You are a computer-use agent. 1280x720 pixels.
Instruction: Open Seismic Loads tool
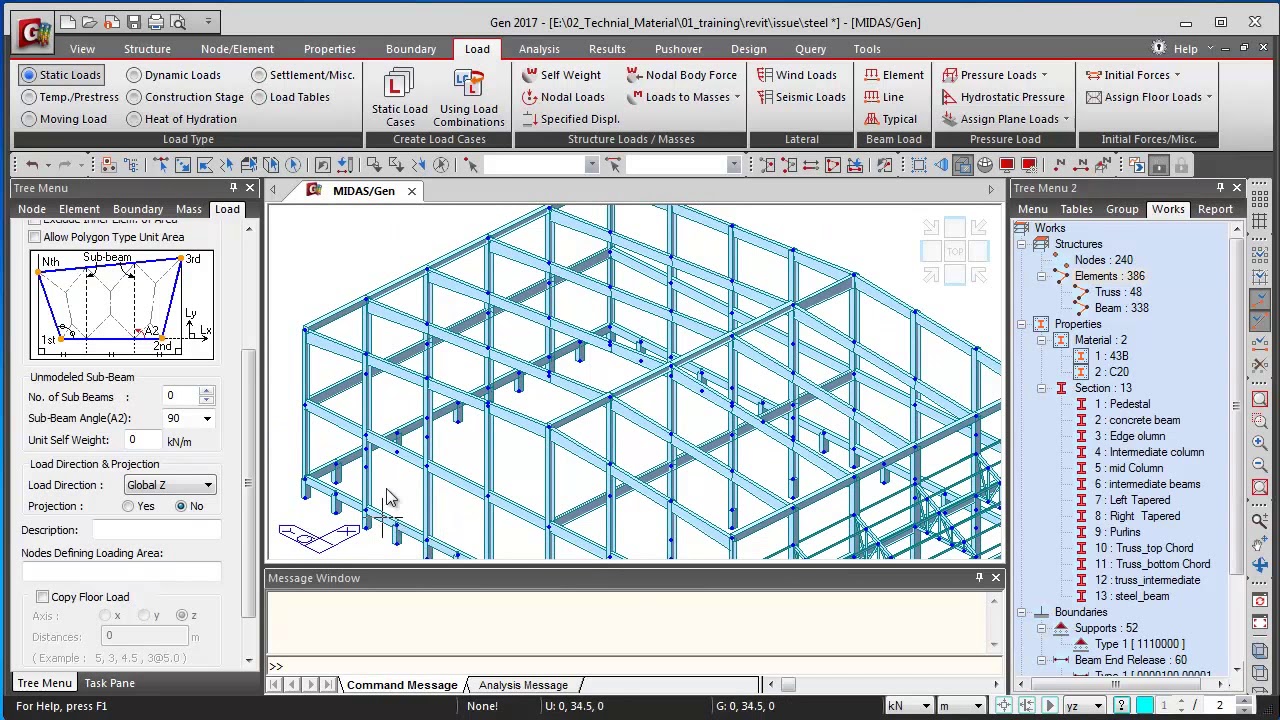(801, 97)
